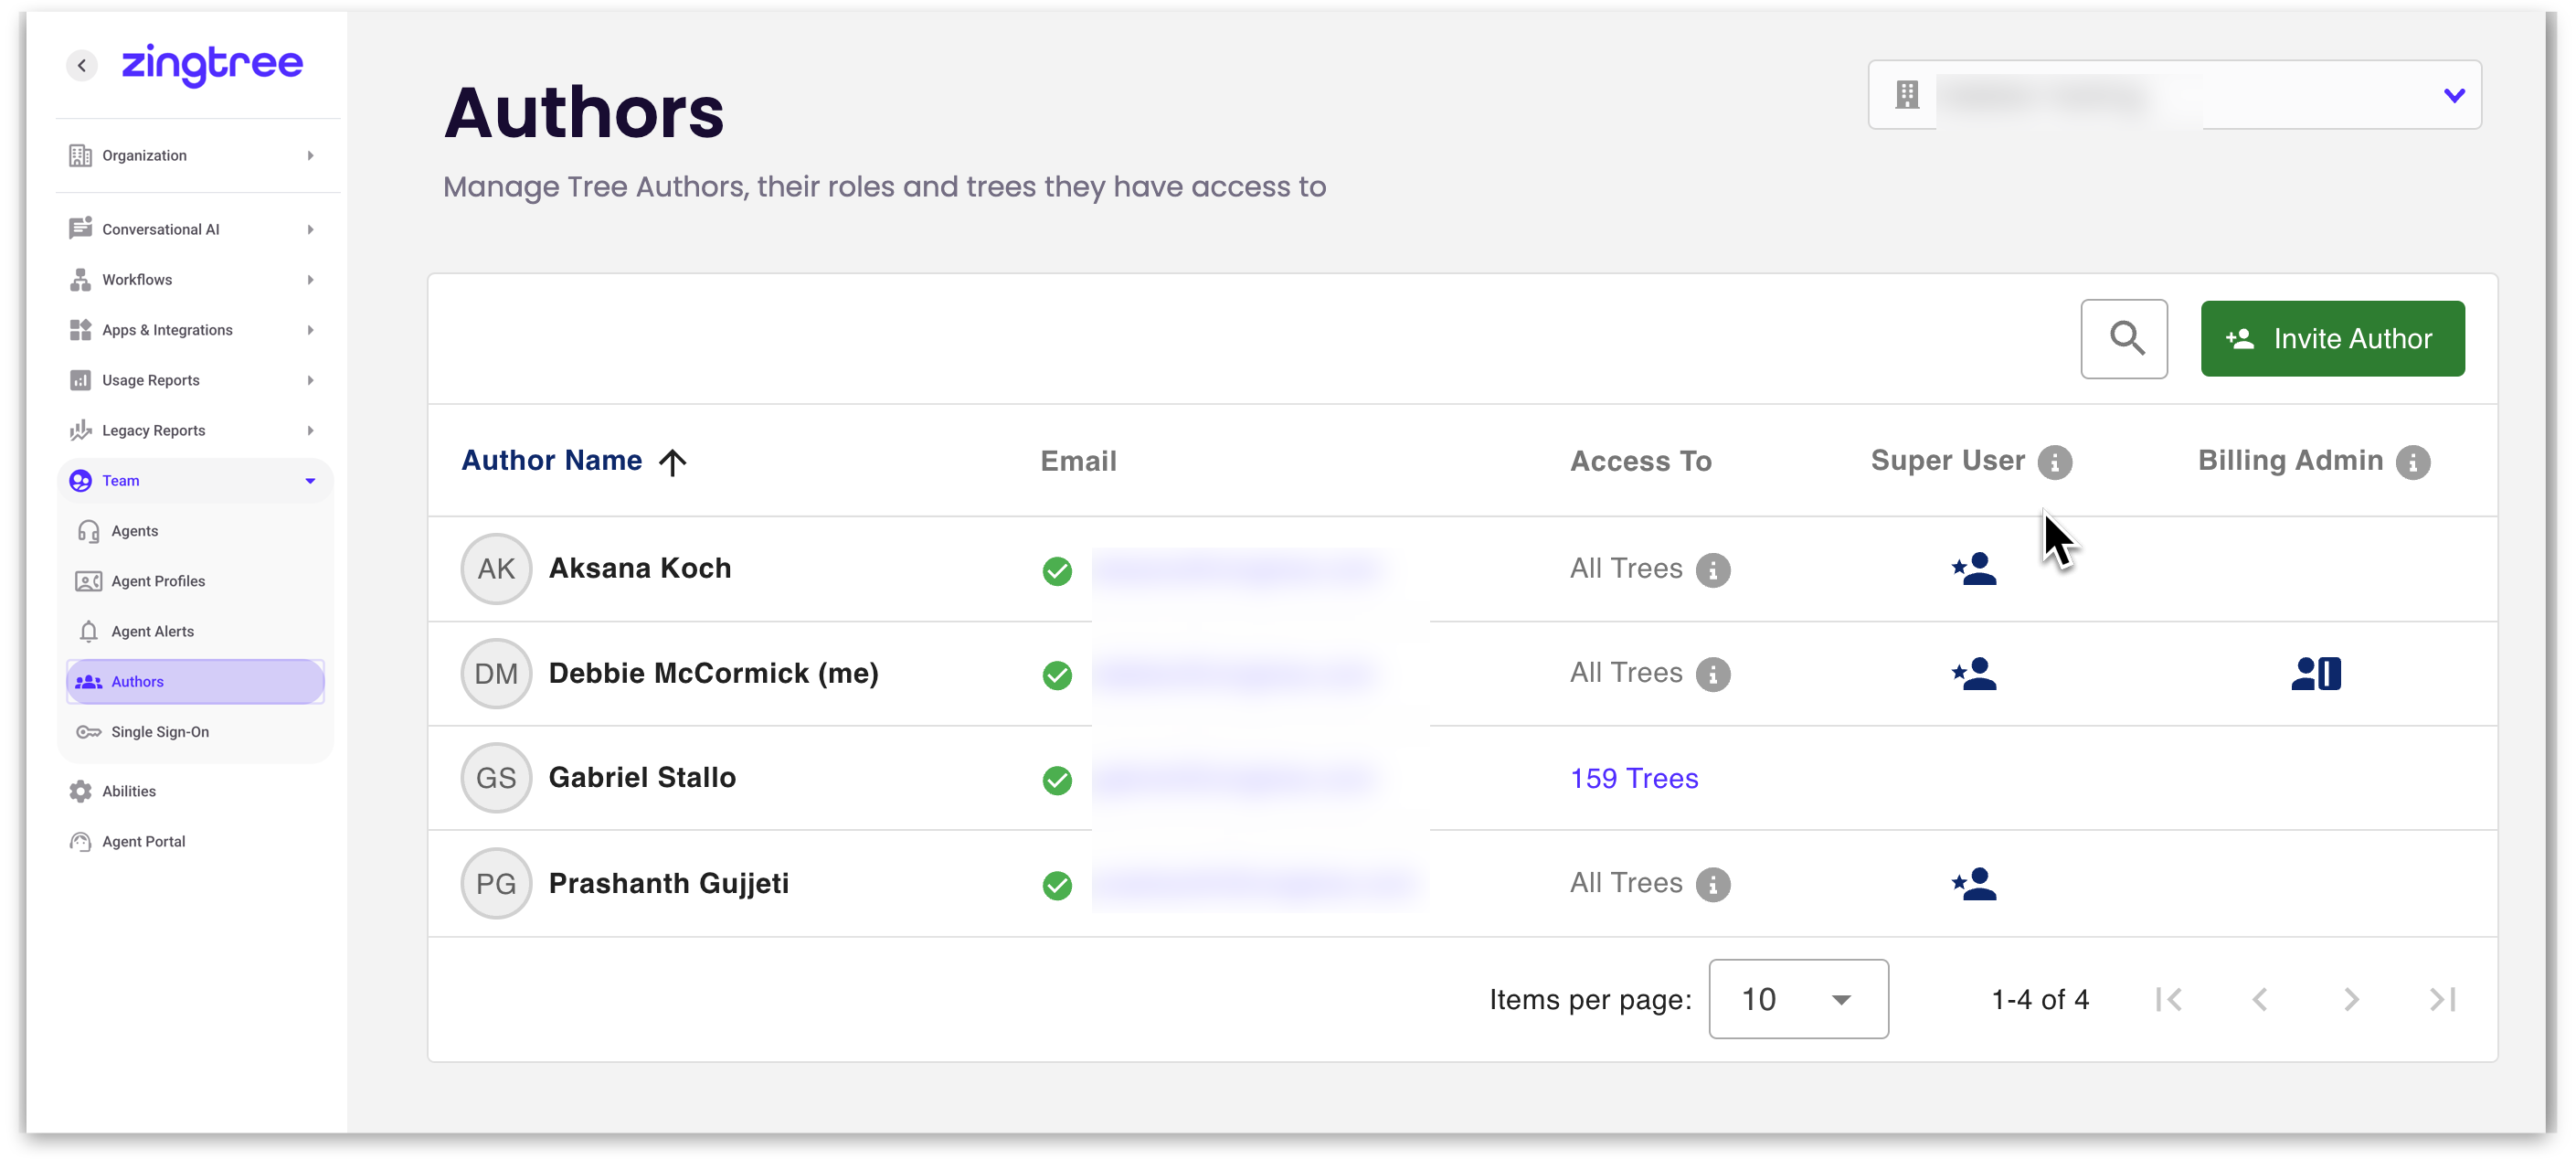Click the Invite Author button
Viewport: 2576px width, 1159px height.
point(2331,338)
